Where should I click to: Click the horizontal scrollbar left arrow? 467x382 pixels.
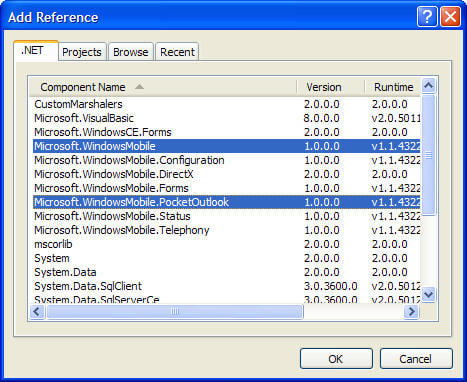[37, 312]
